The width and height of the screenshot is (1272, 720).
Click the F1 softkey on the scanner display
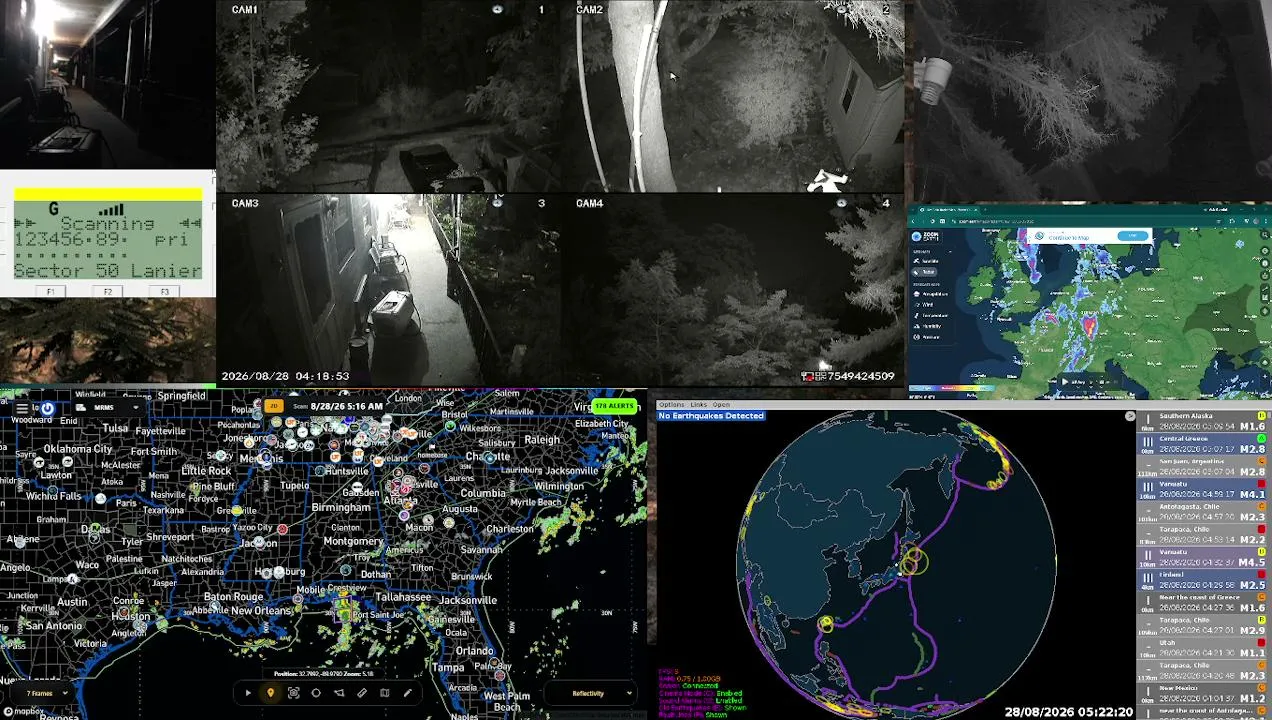(50, 291)
